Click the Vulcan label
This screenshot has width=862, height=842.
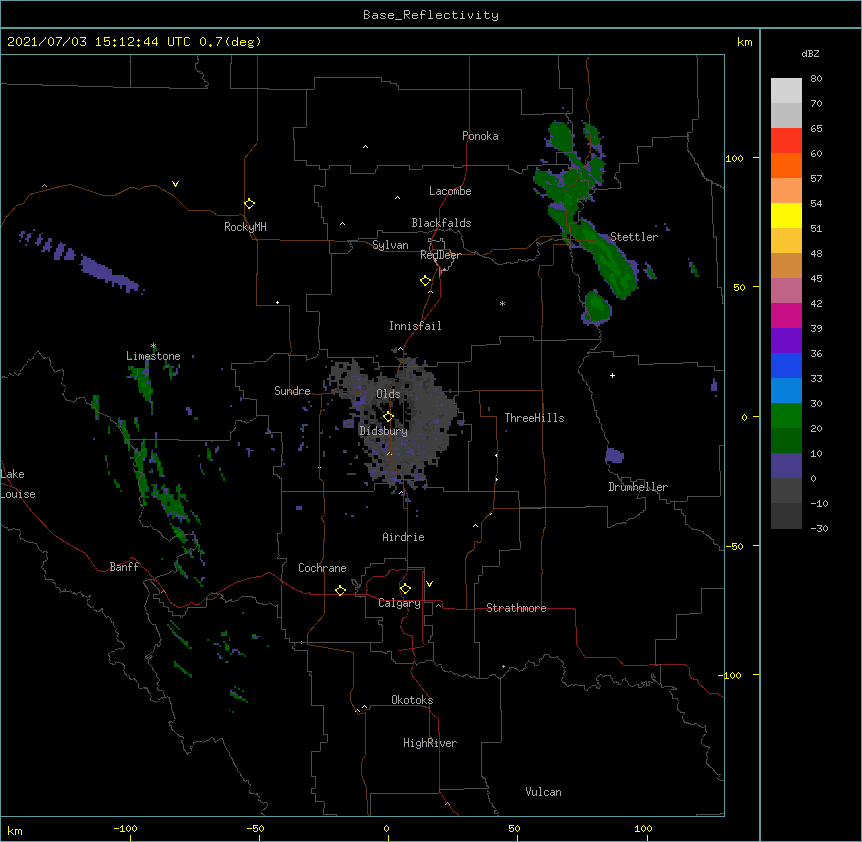click(x=543, y=792)
